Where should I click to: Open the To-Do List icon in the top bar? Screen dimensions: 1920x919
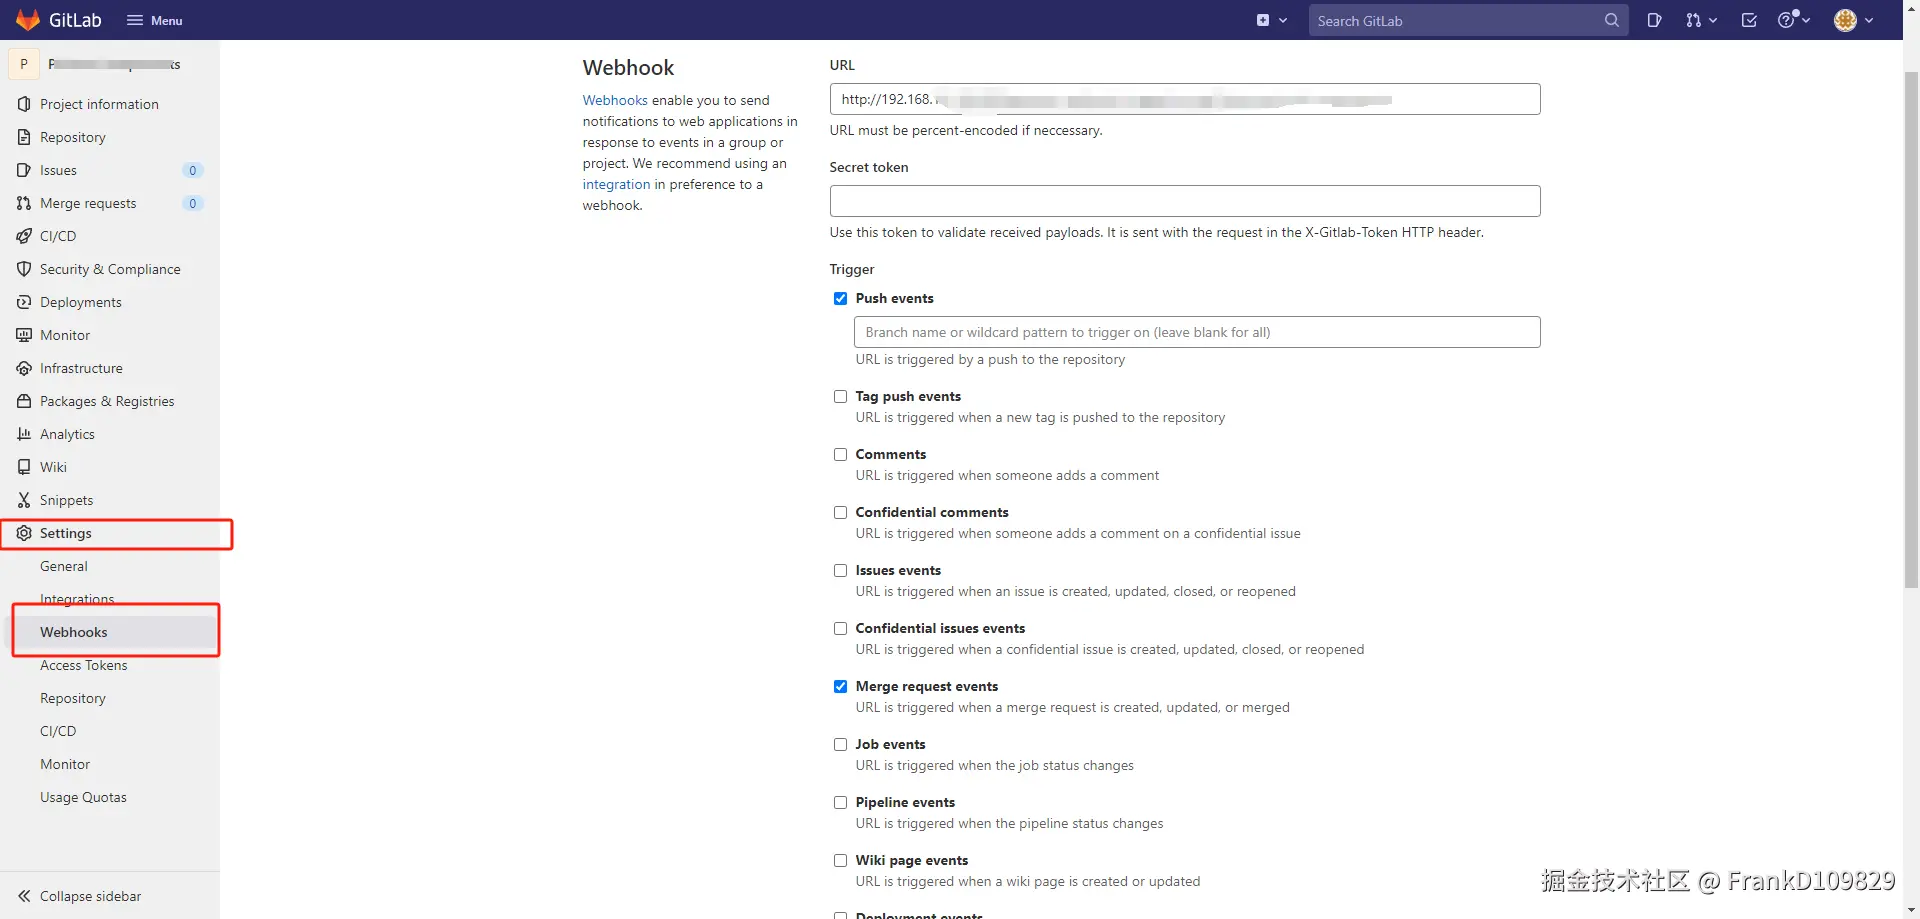pyautogui.click(x=1749, y=20)
